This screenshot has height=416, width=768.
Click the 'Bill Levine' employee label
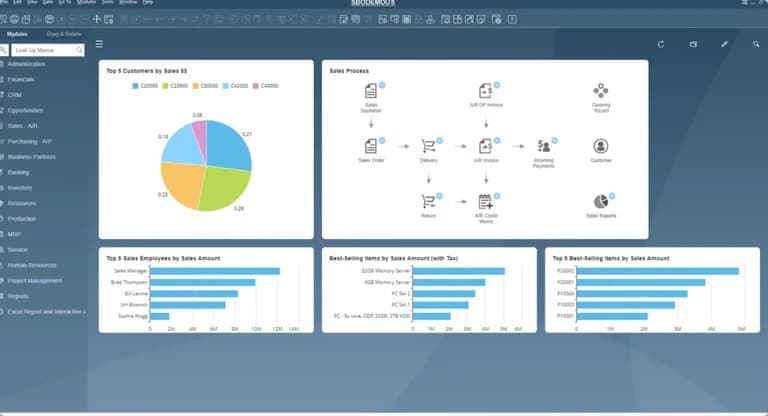click(136, 294)
